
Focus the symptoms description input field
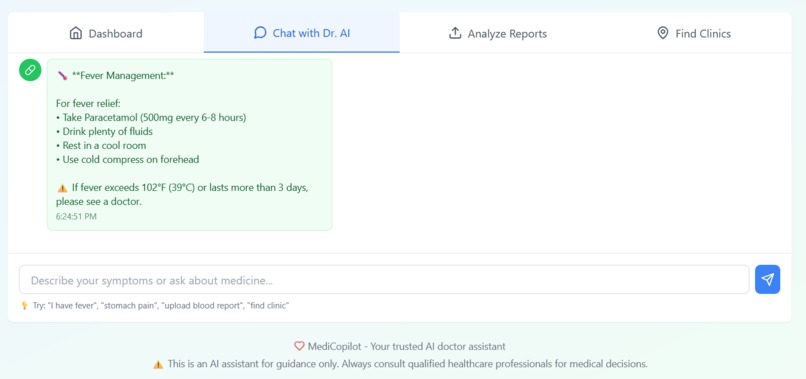point(384,280)
